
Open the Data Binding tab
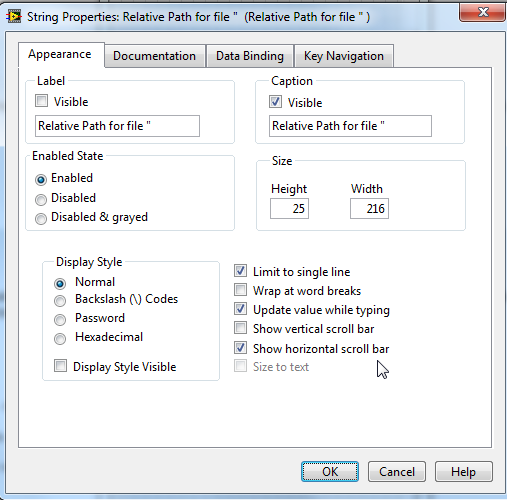[x=250, y=56]
